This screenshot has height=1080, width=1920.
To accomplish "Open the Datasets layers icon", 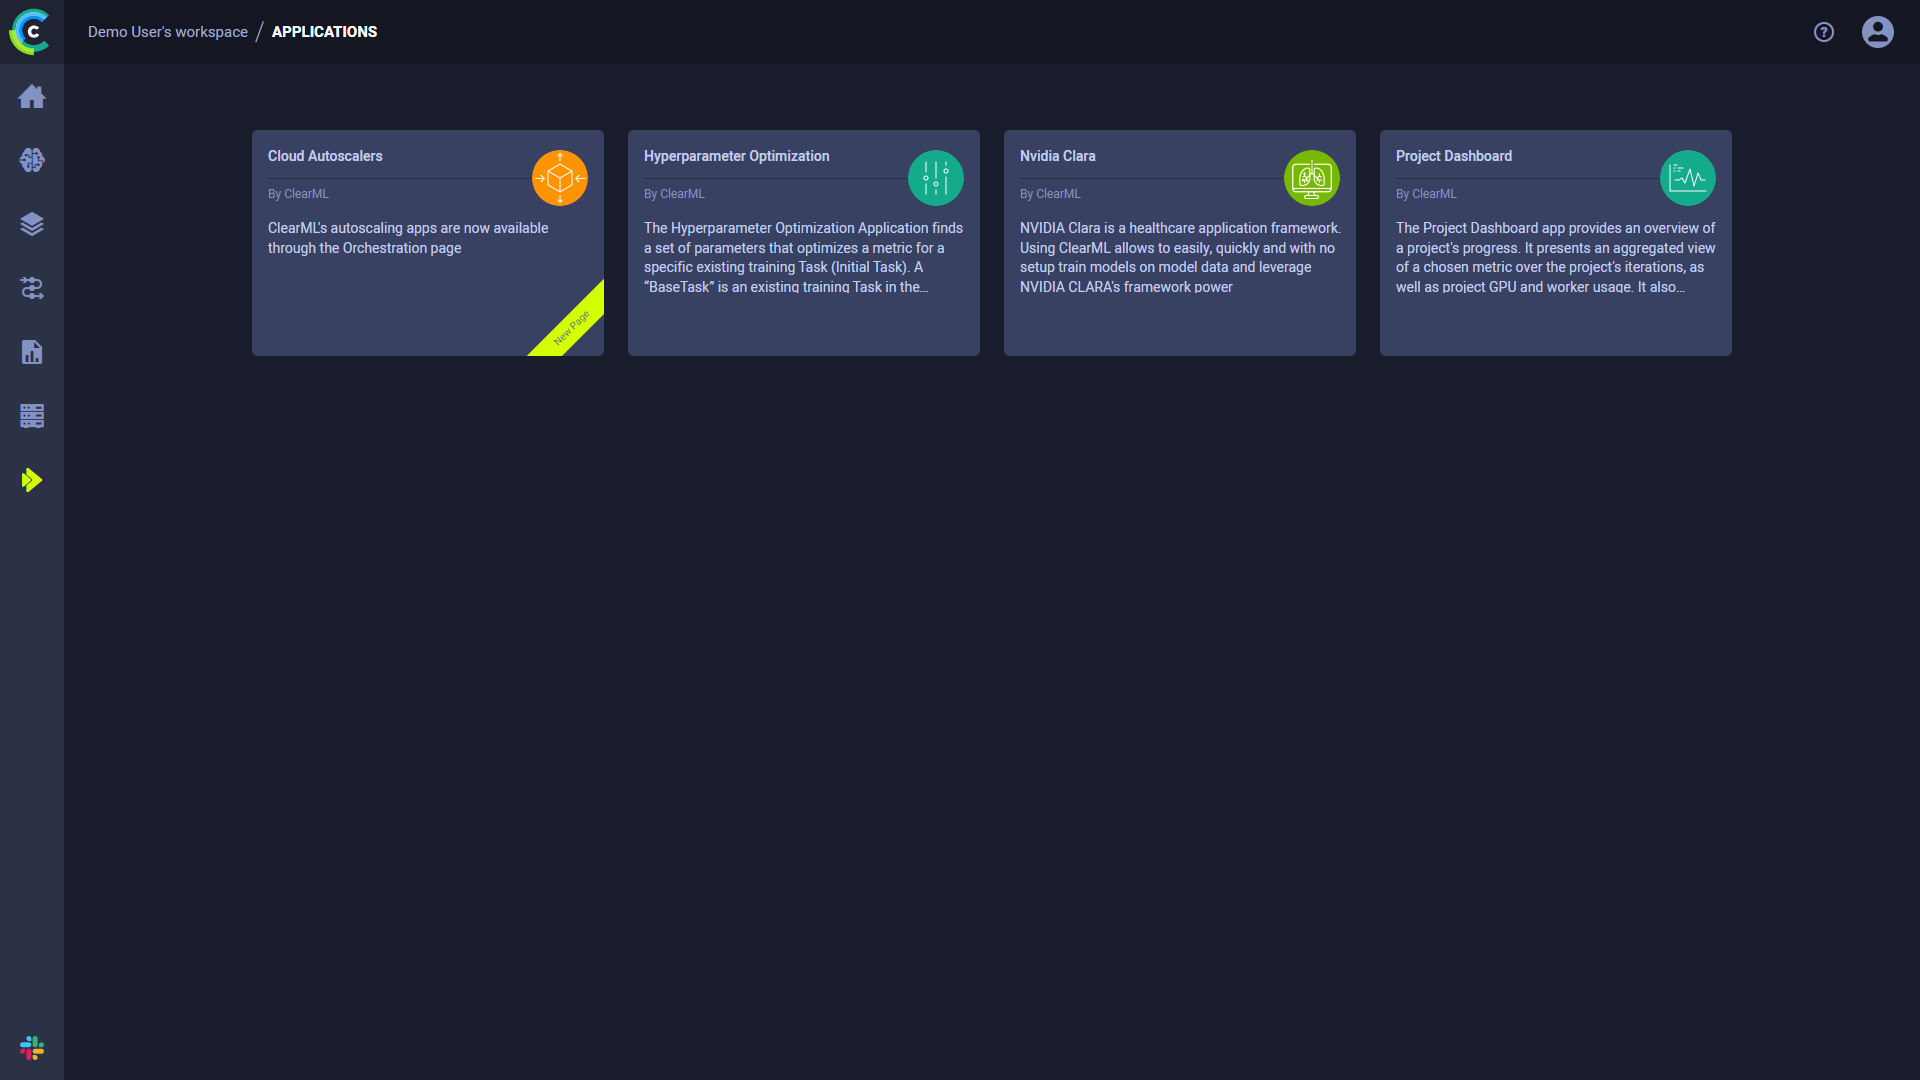I will pos(32,224).
